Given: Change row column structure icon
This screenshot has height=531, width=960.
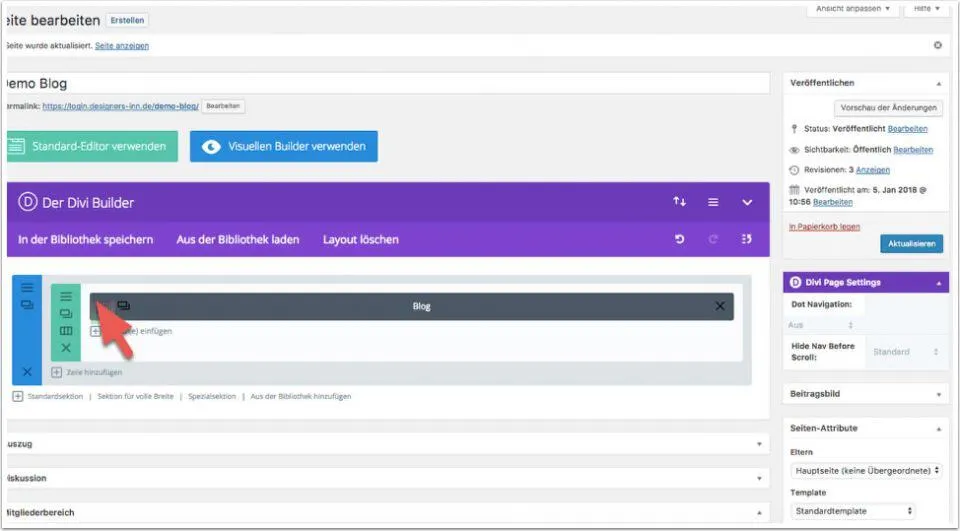Looking at the screenshot, I should pyautogui.click(x=66, y=331).
